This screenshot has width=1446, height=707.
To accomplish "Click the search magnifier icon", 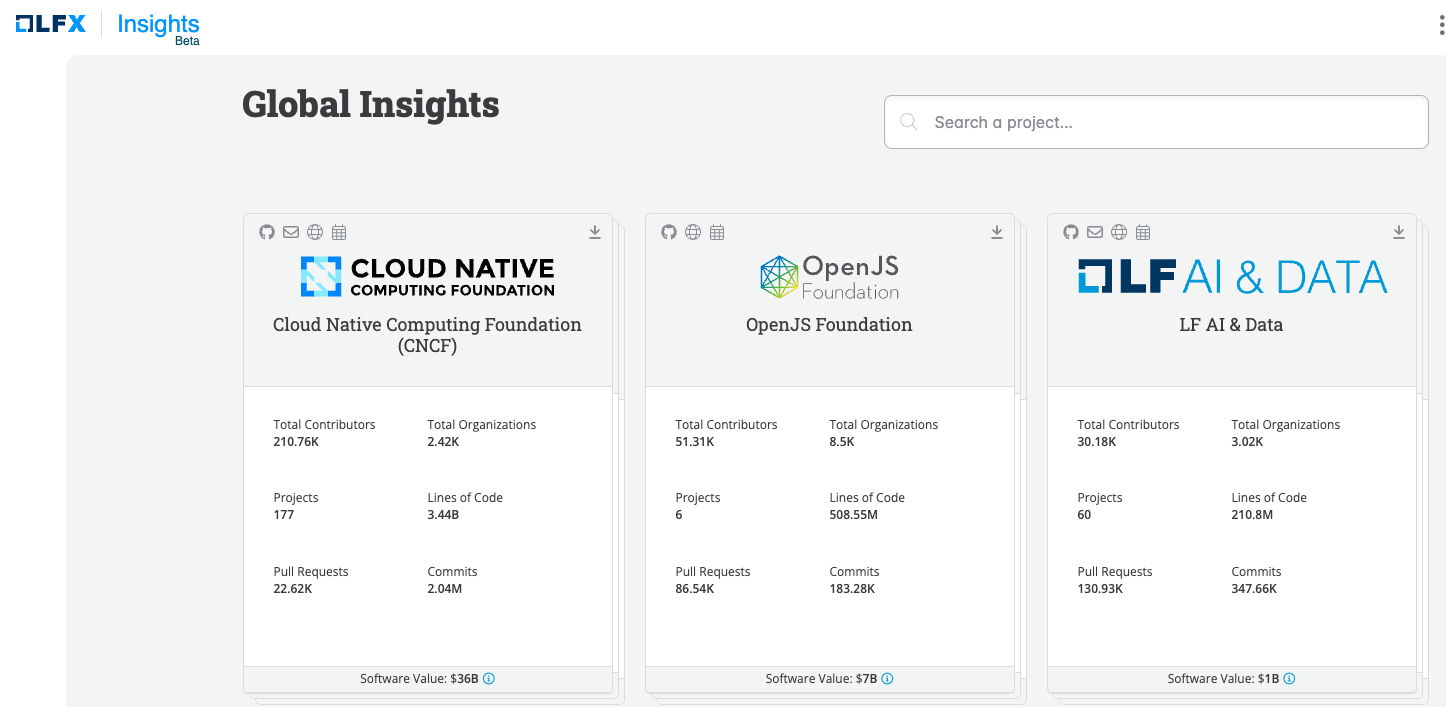I will (x=909, y=122).
